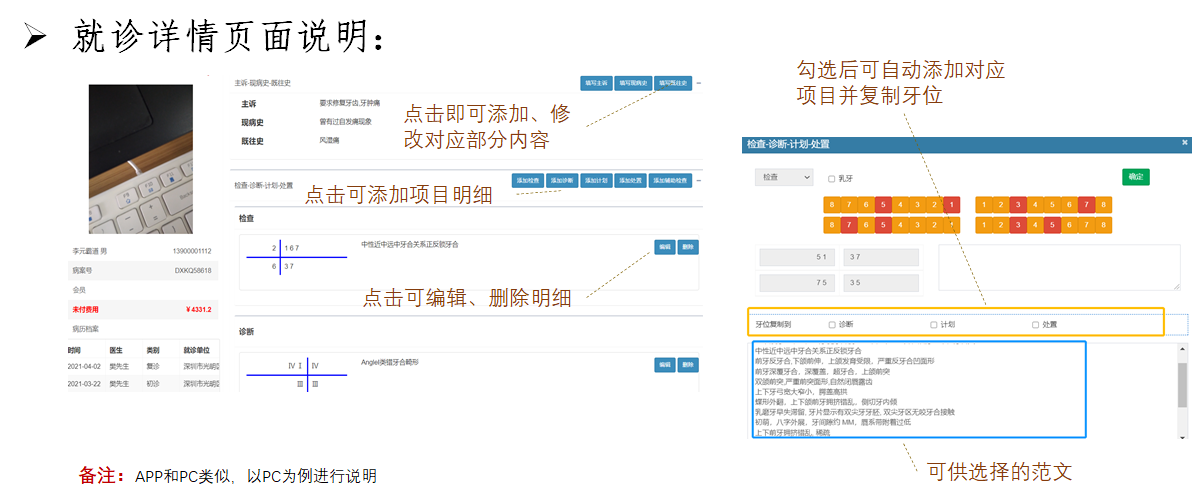Collapse the 主诉-现病史-既往史 section with the minus icon

699,82
